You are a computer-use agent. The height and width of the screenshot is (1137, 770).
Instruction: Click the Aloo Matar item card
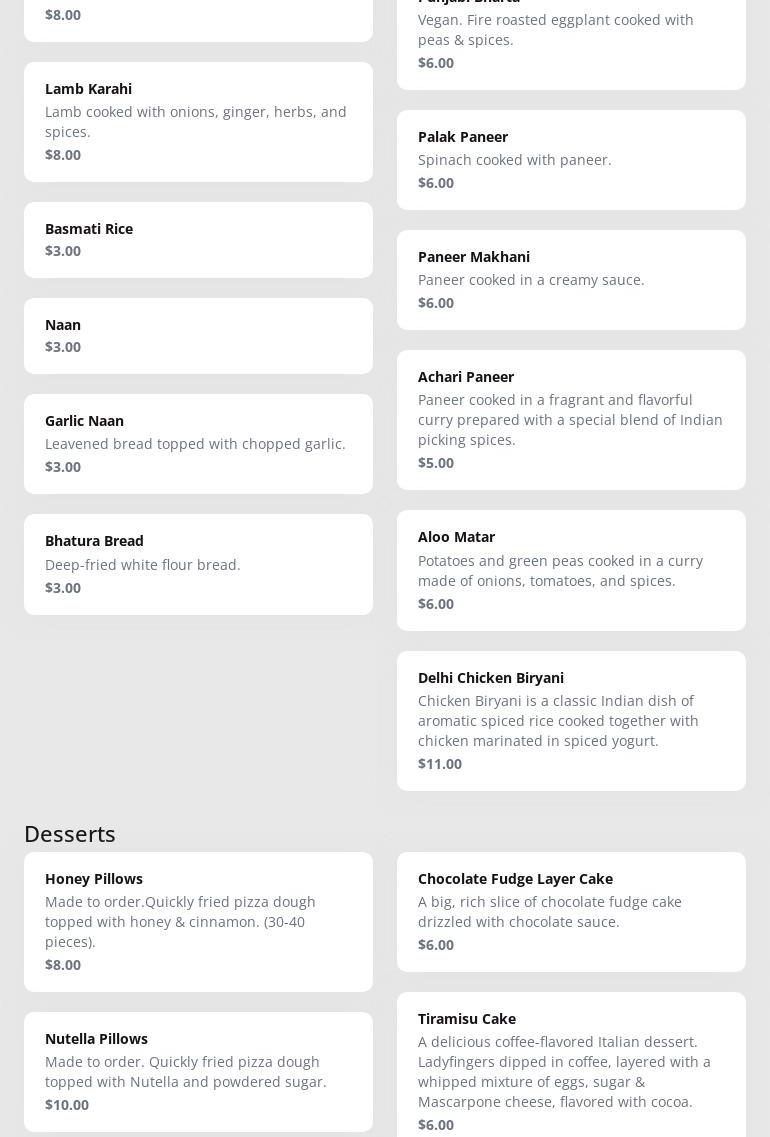tap(571, 570)
